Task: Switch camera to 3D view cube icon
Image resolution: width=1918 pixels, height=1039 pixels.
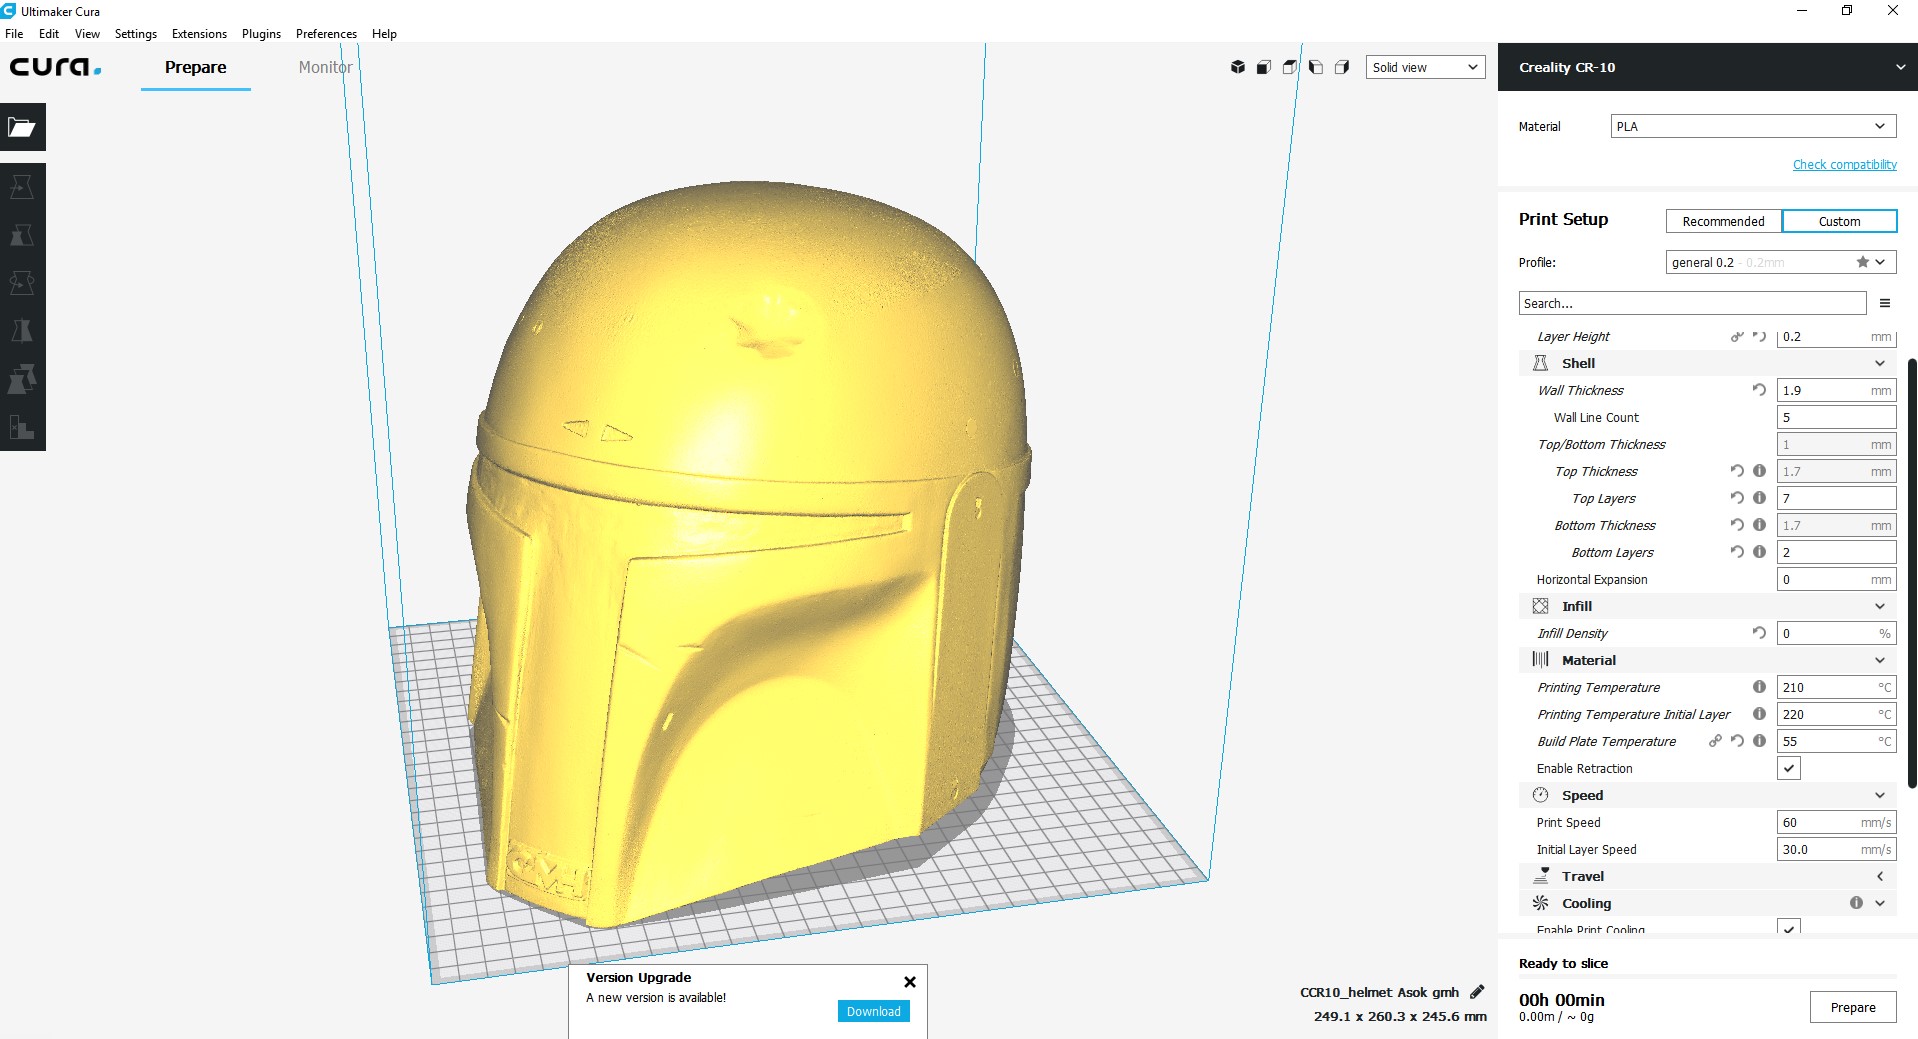Action: point(1237,67)
